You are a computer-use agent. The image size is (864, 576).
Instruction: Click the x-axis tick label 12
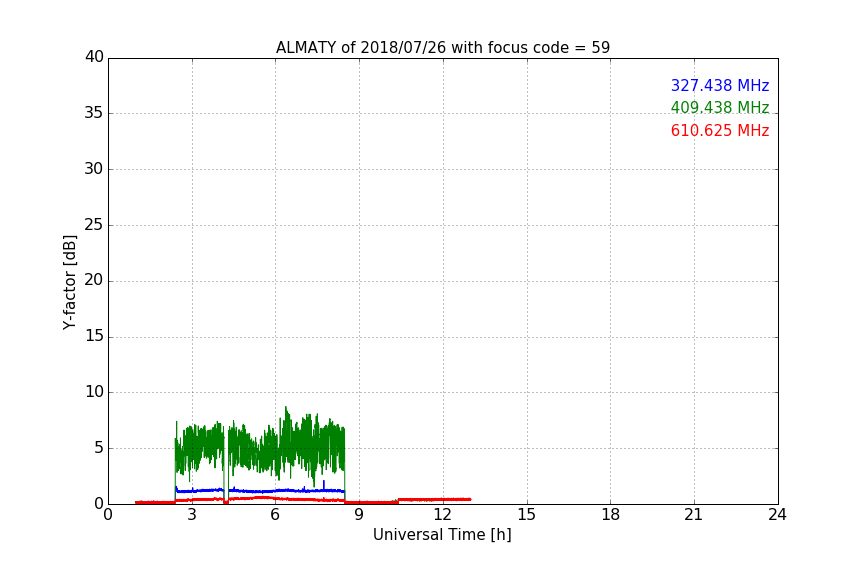[442, 515]
